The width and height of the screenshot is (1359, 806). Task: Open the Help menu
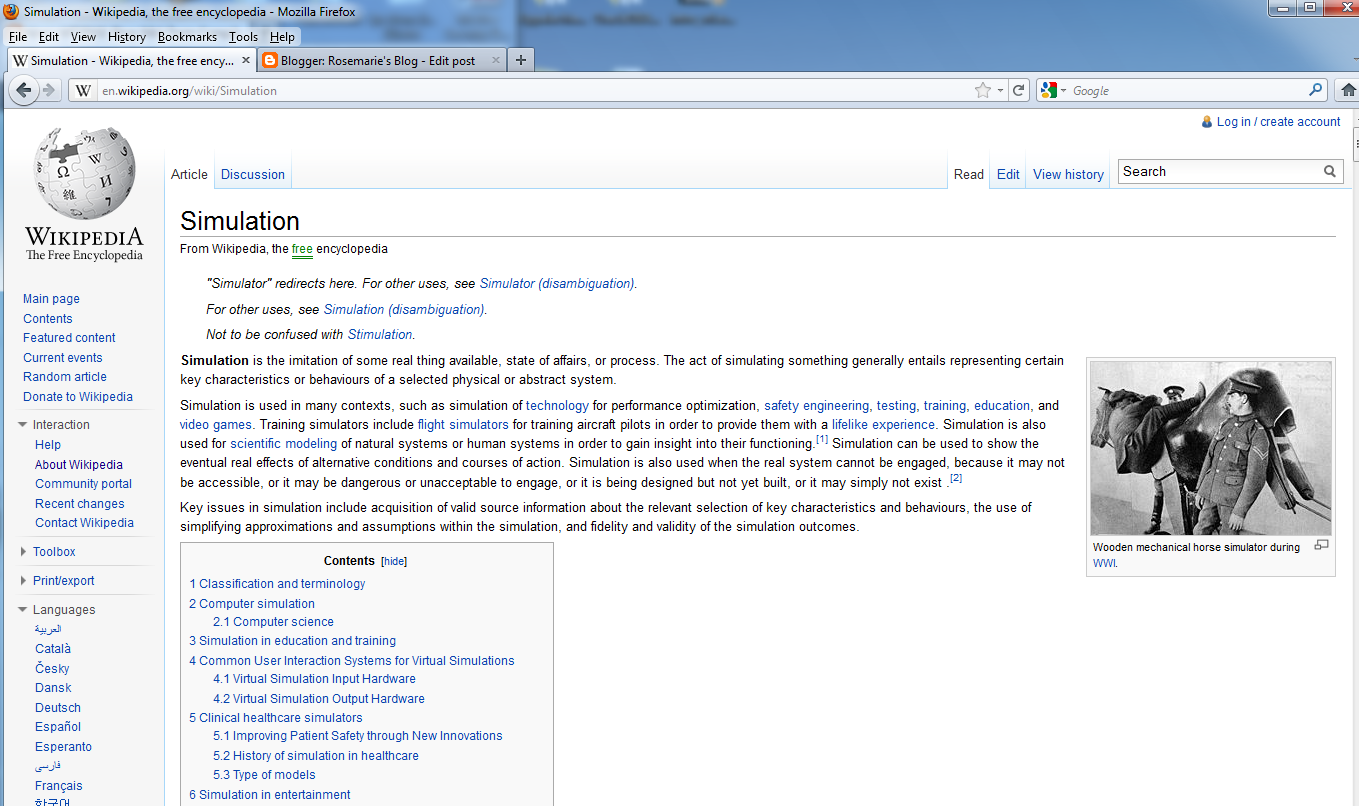[283, 37]
